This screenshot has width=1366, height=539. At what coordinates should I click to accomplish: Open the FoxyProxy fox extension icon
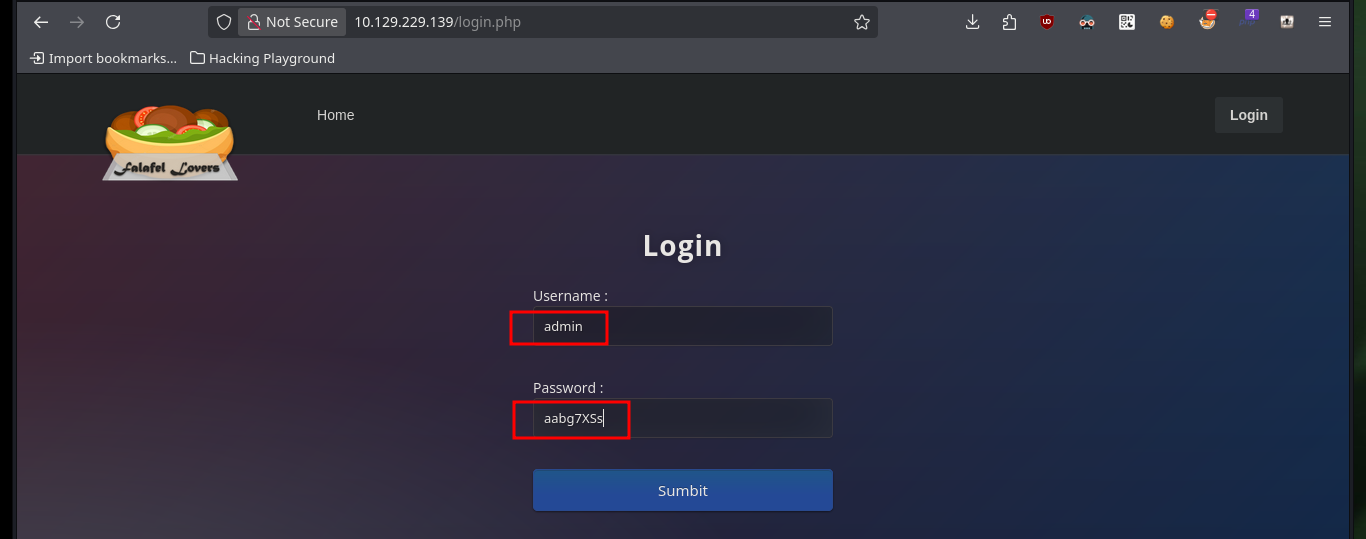(x=1208, y=20)
